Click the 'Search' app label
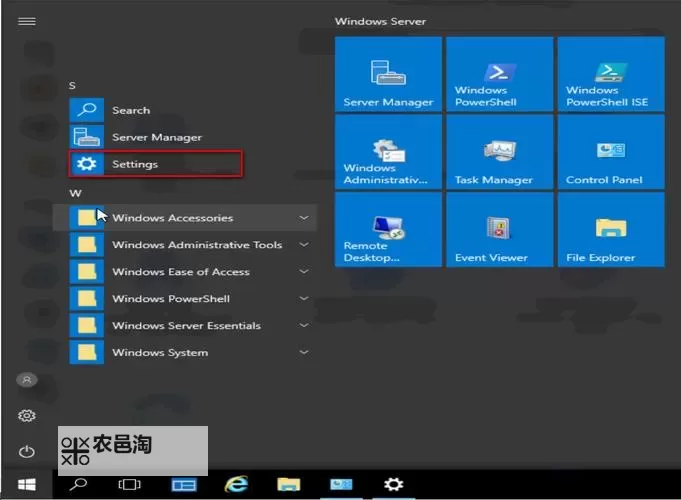 click(x=131, y=110)
